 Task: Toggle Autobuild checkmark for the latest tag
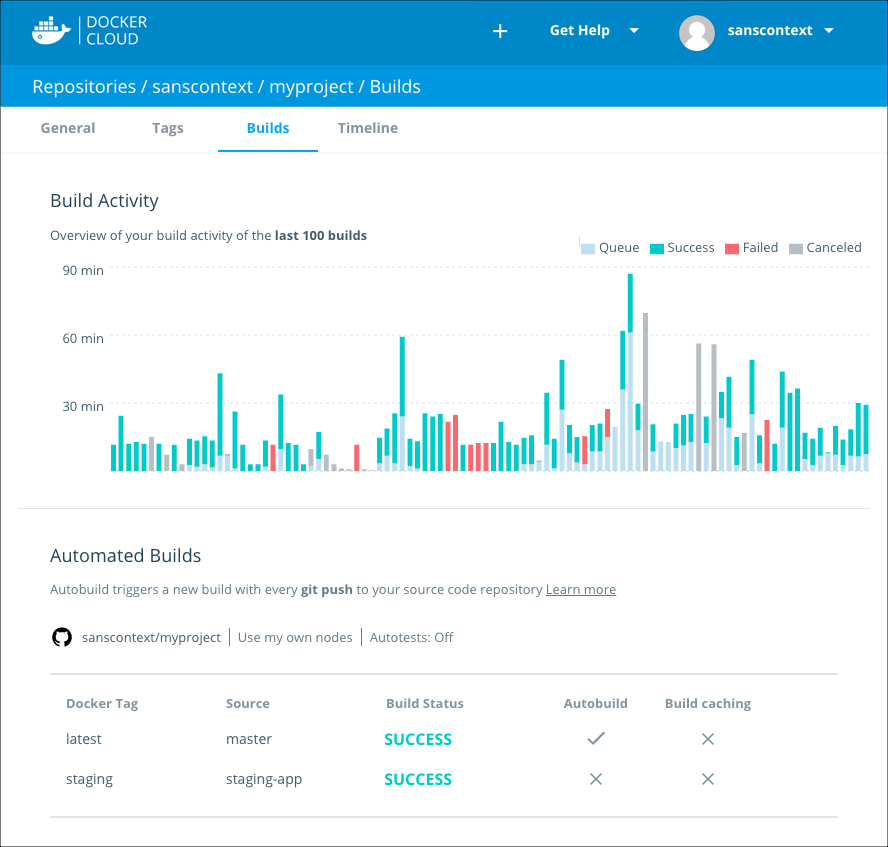pyautogui.click(x=596, y=739)
